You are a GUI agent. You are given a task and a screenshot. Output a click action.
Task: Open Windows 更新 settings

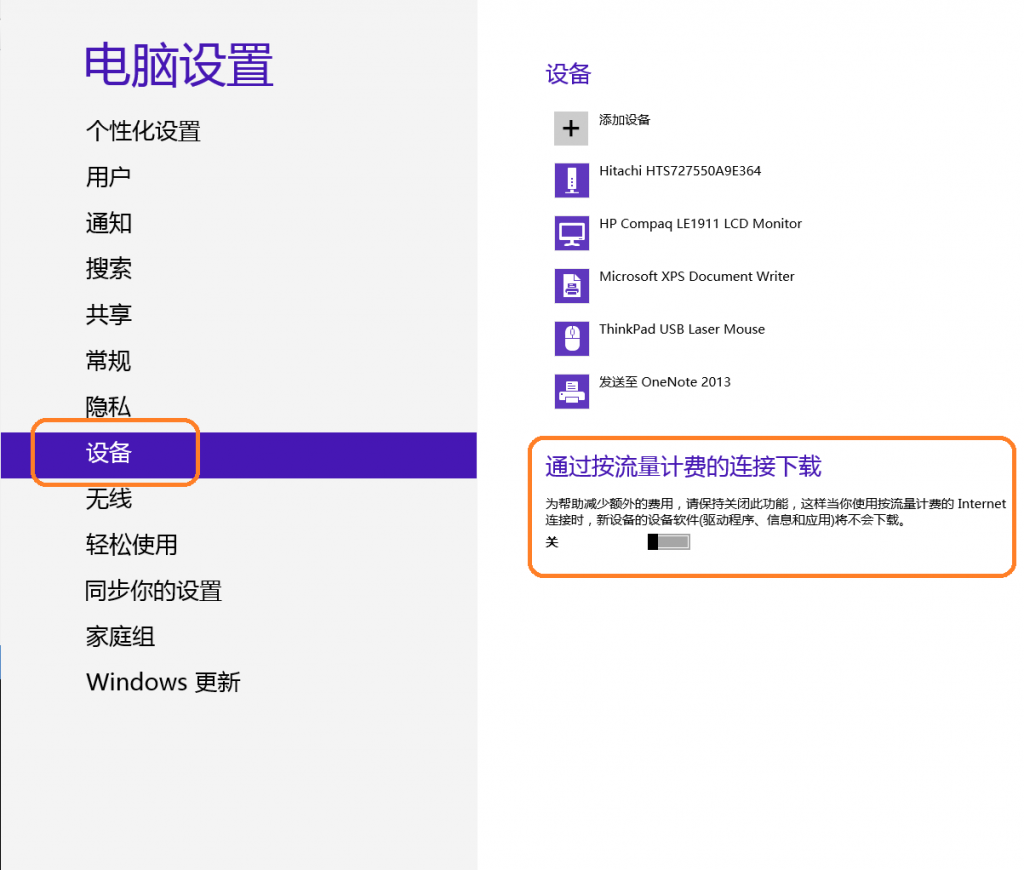point(163,682)
